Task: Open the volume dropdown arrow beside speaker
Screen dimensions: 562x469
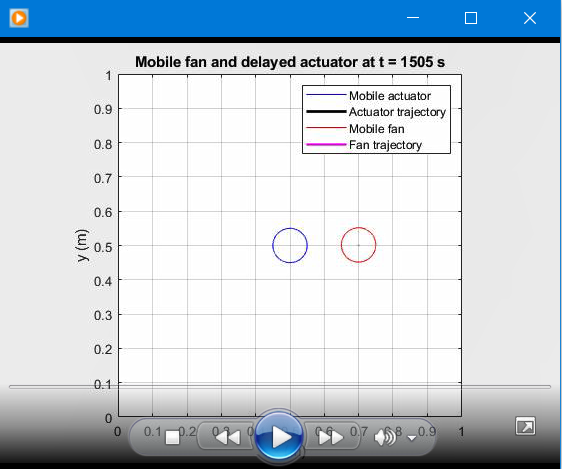Action: [x=412, y=438]
